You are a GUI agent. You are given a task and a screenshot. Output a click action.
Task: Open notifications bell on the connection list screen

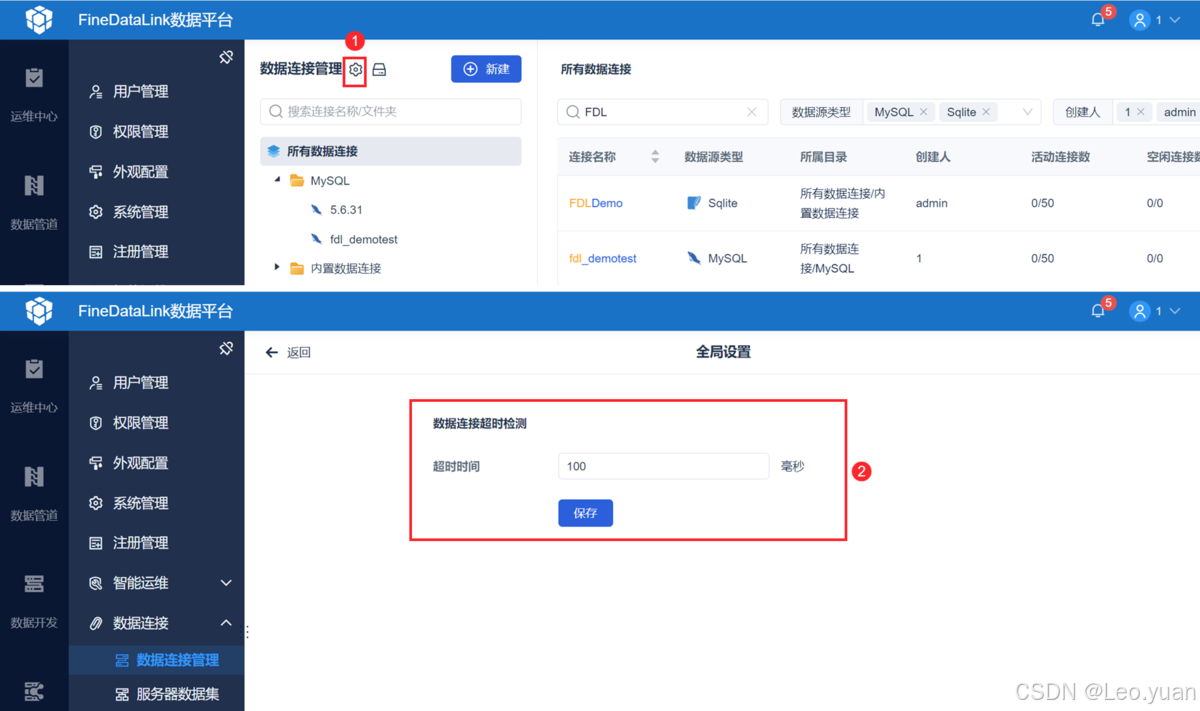[1098, 20]
